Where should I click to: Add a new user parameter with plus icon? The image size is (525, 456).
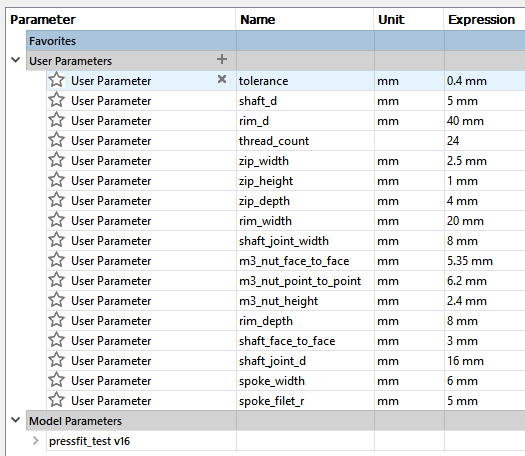[x=222, y=60]
